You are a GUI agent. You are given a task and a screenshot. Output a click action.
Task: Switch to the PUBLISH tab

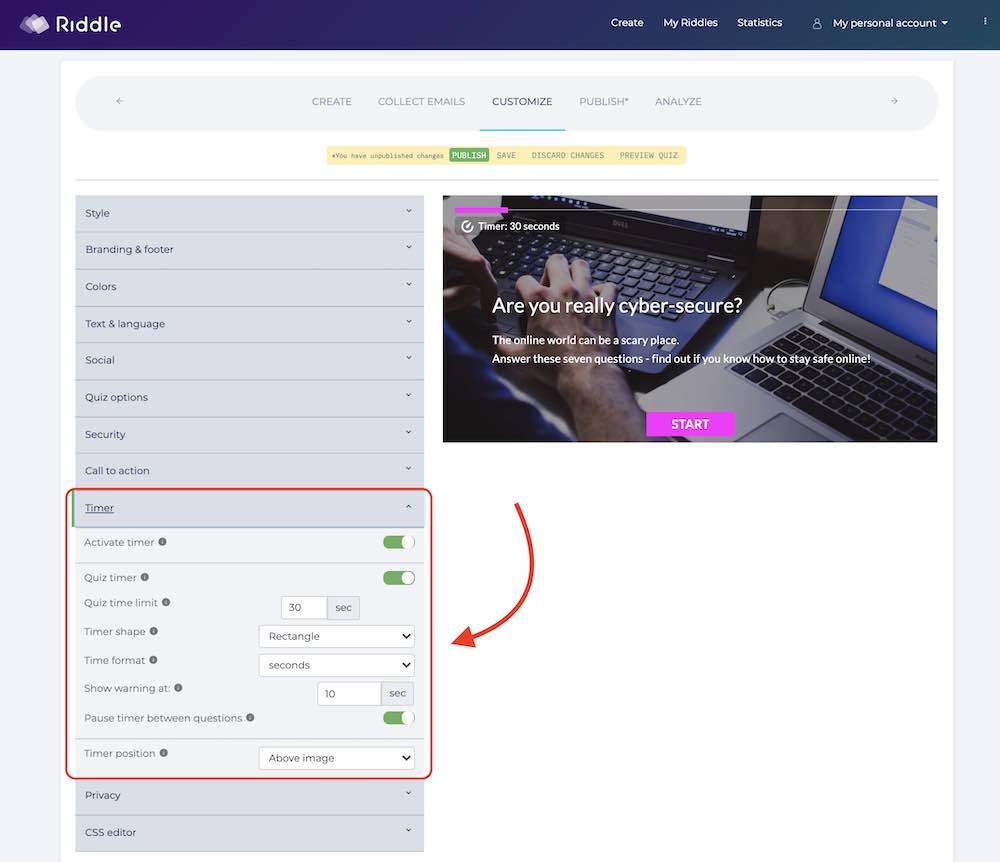tap(604, 101)
